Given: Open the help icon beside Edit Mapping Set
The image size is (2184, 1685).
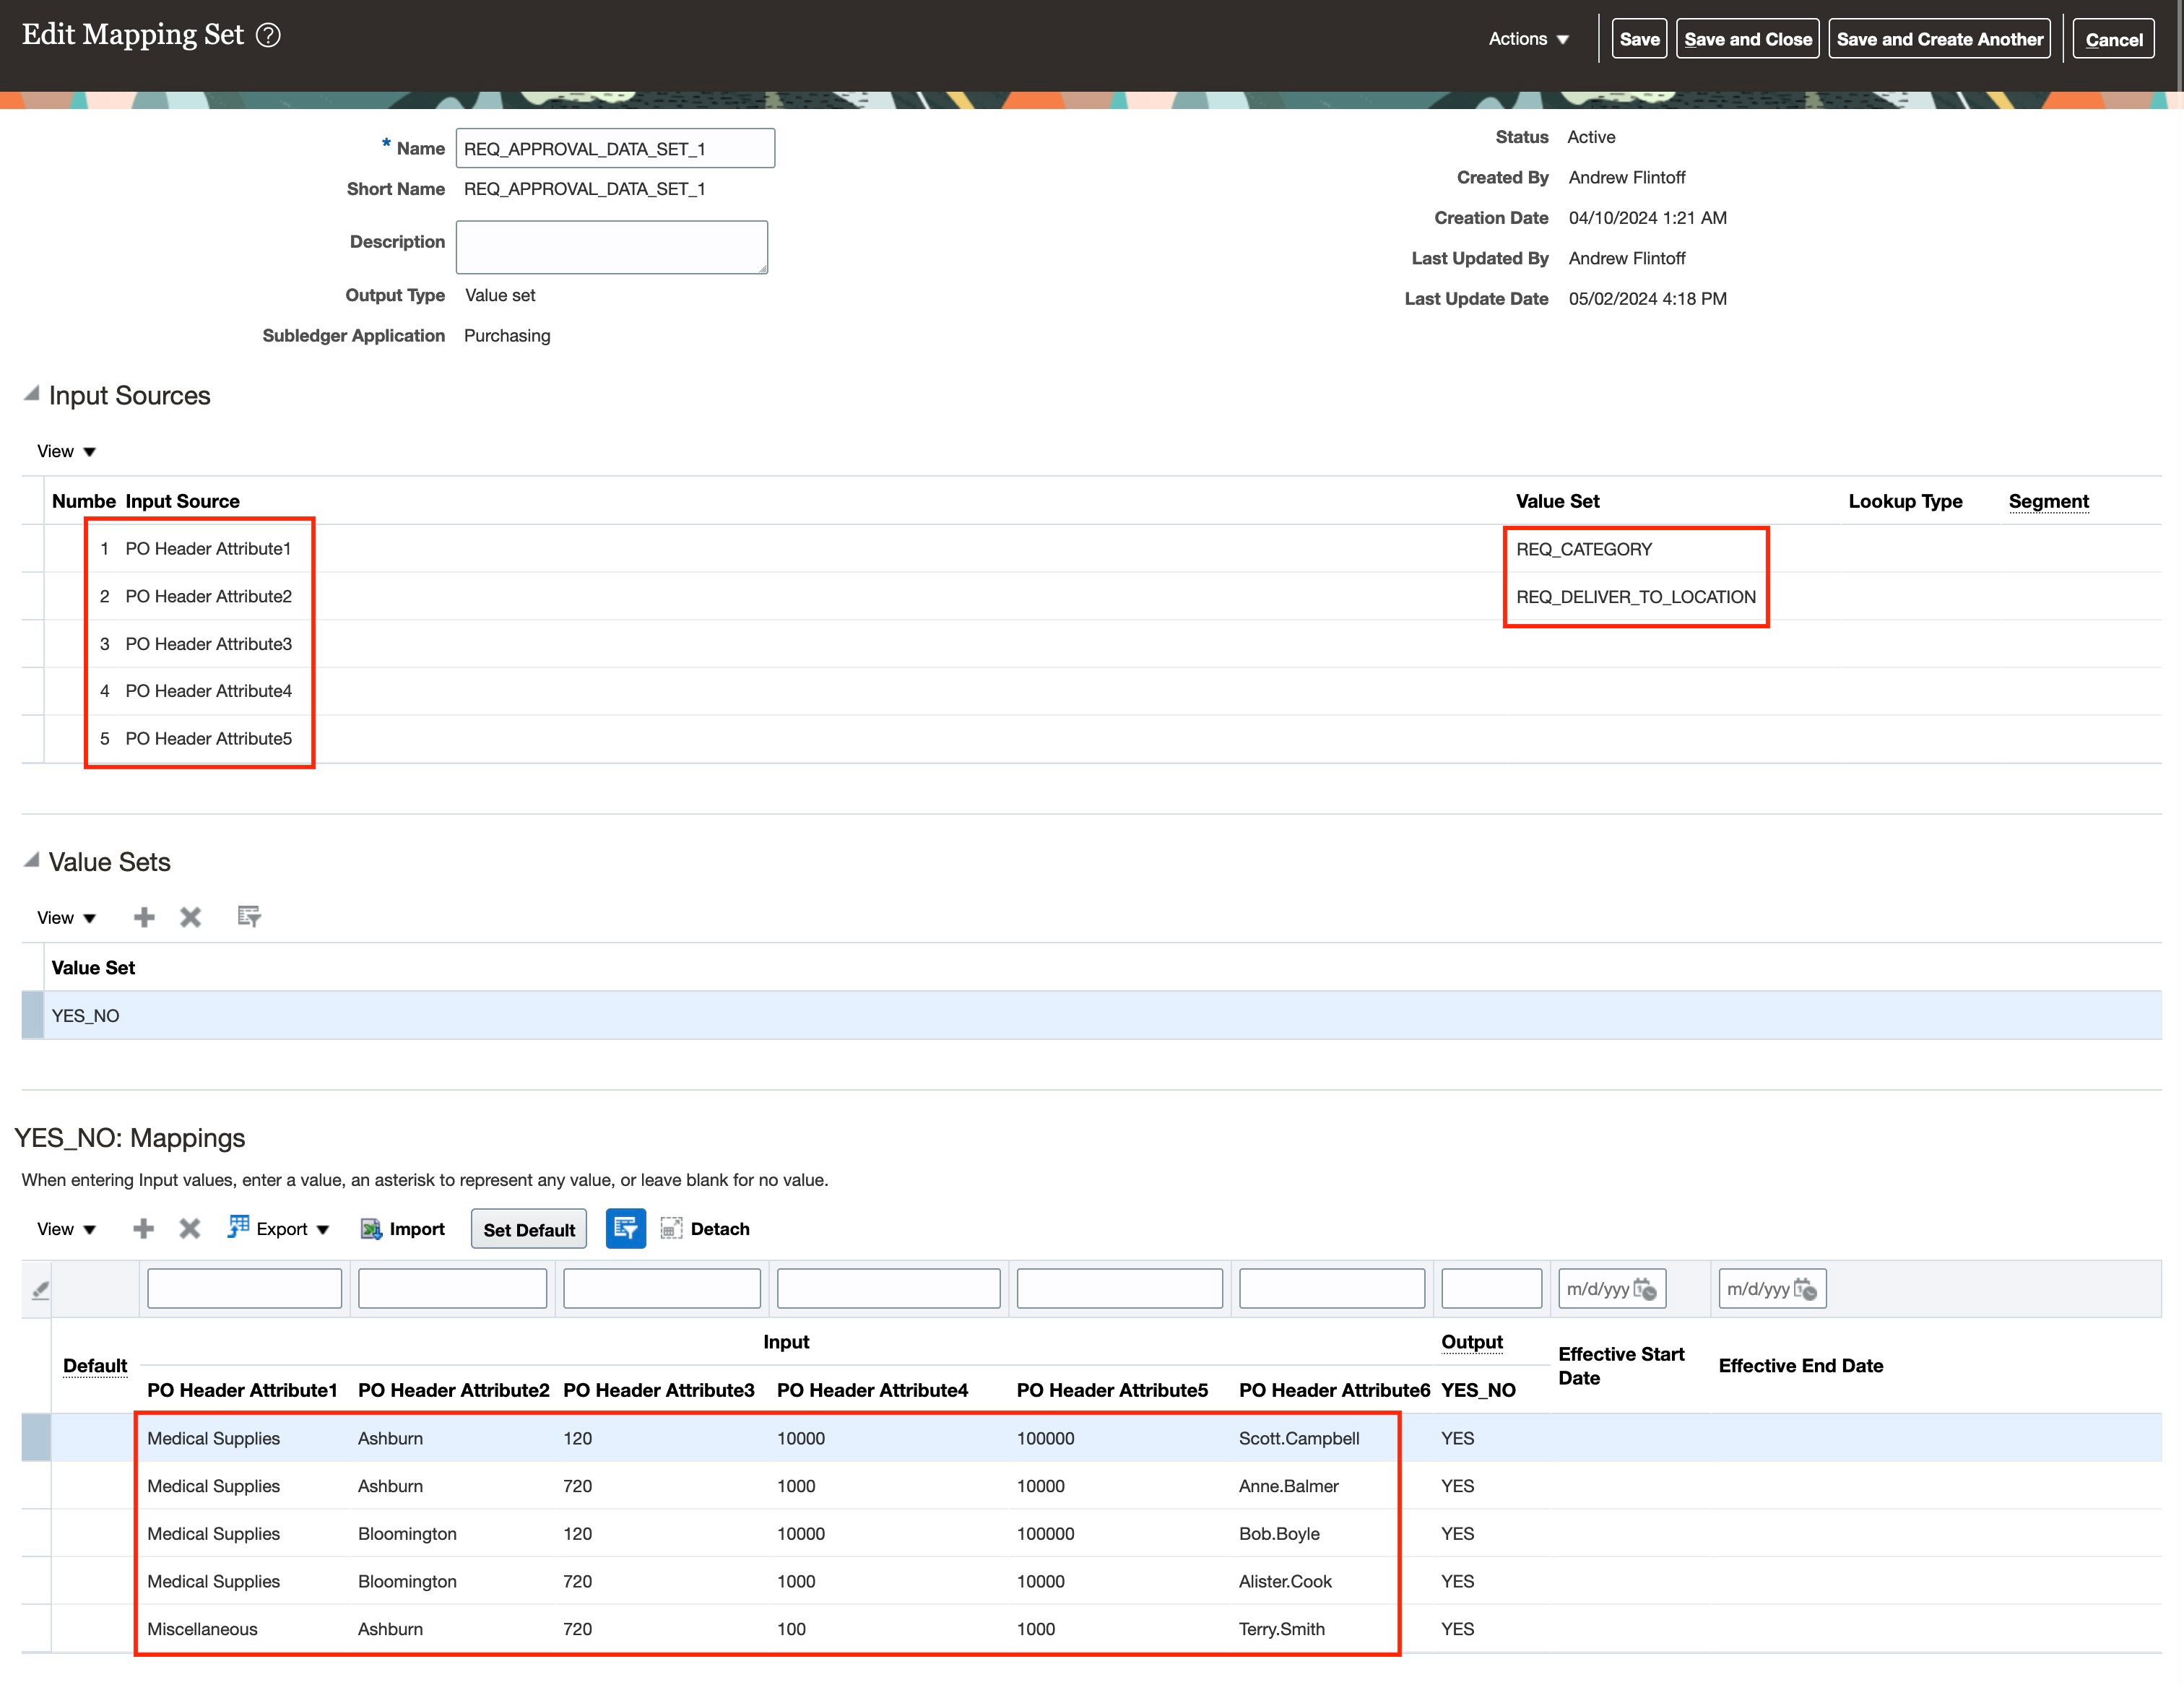Looking at the screenshot, I should click(x=268, y=36).
